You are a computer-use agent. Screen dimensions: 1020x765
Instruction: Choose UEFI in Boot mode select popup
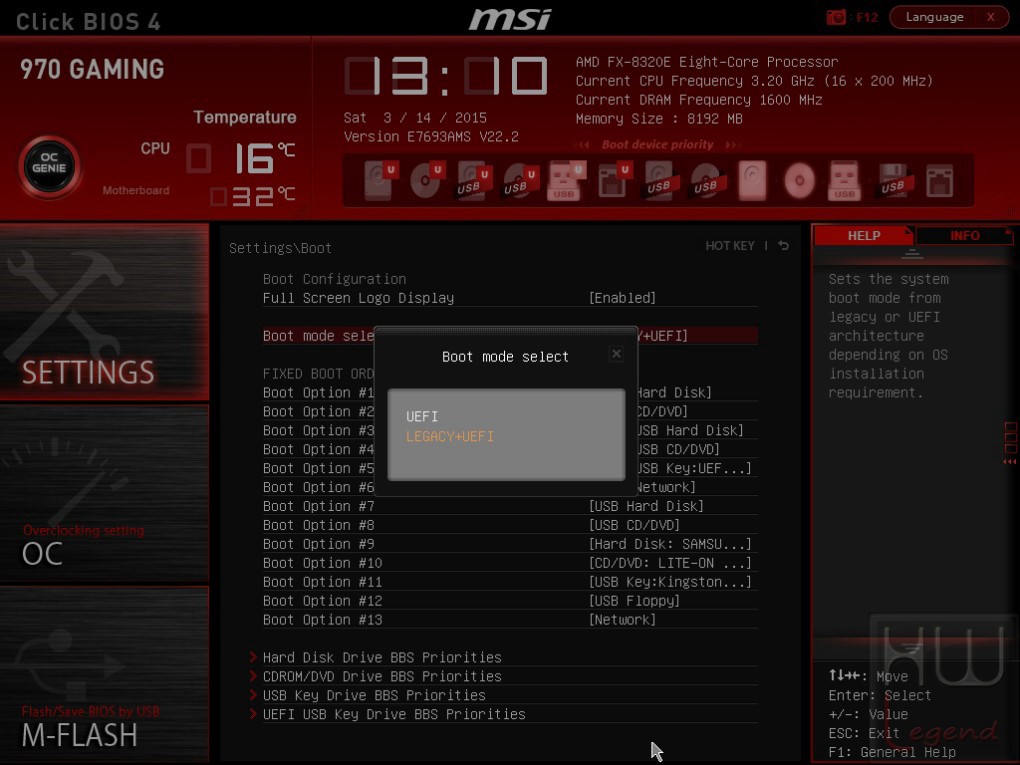(x=422, y=416)
